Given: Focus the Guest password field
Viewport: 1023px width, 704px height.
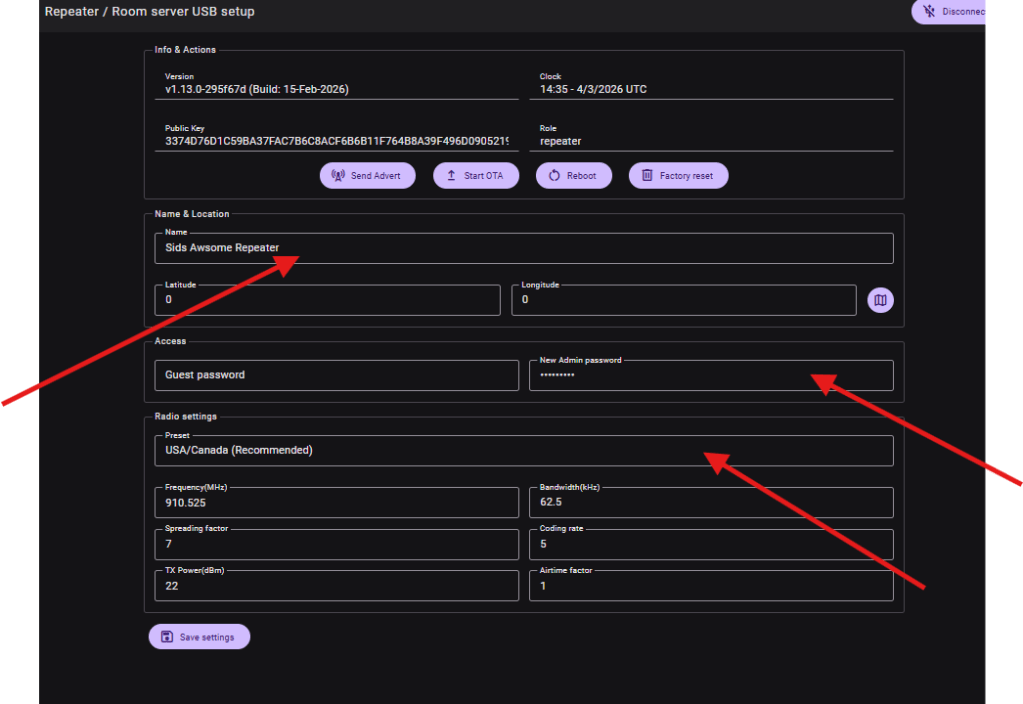Looking at the screenshot, I should (x=336, y=375).
